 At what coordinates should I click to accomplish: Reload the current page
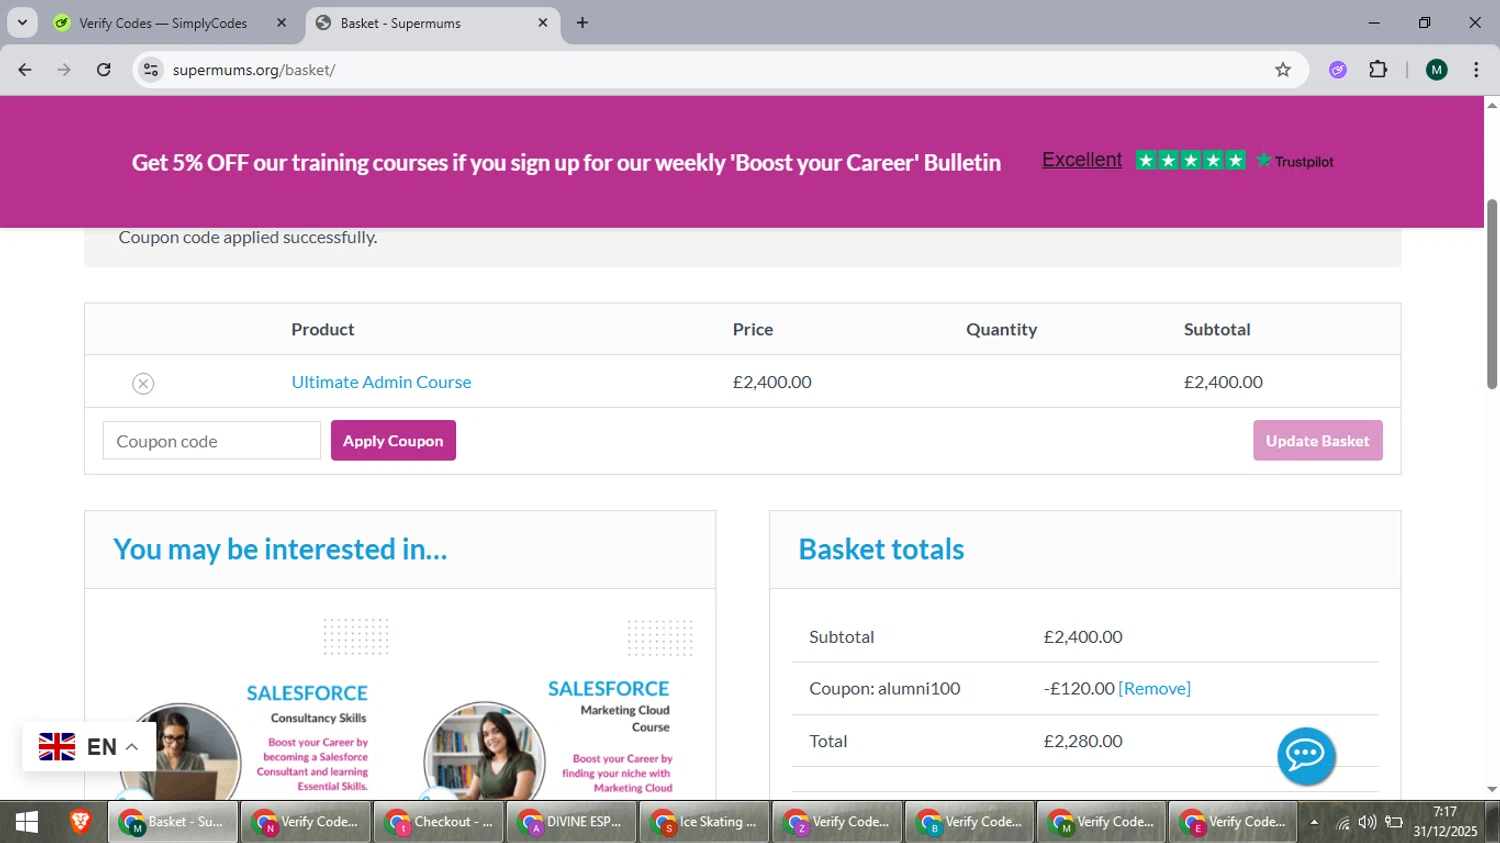coord(104,70)
